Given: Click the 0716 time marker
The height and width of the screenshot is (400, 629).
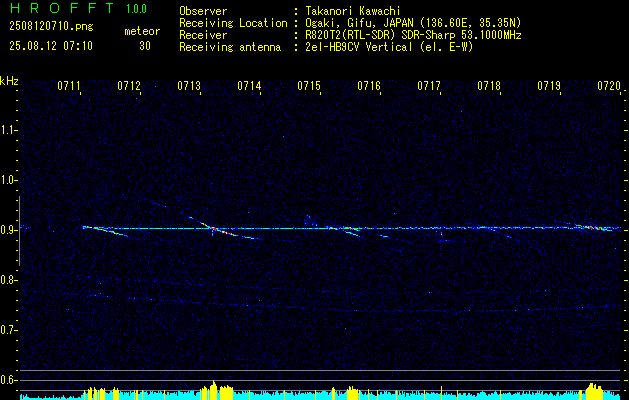Looking at the screenshot, I should pyautogui.click(x=369, y=85).
